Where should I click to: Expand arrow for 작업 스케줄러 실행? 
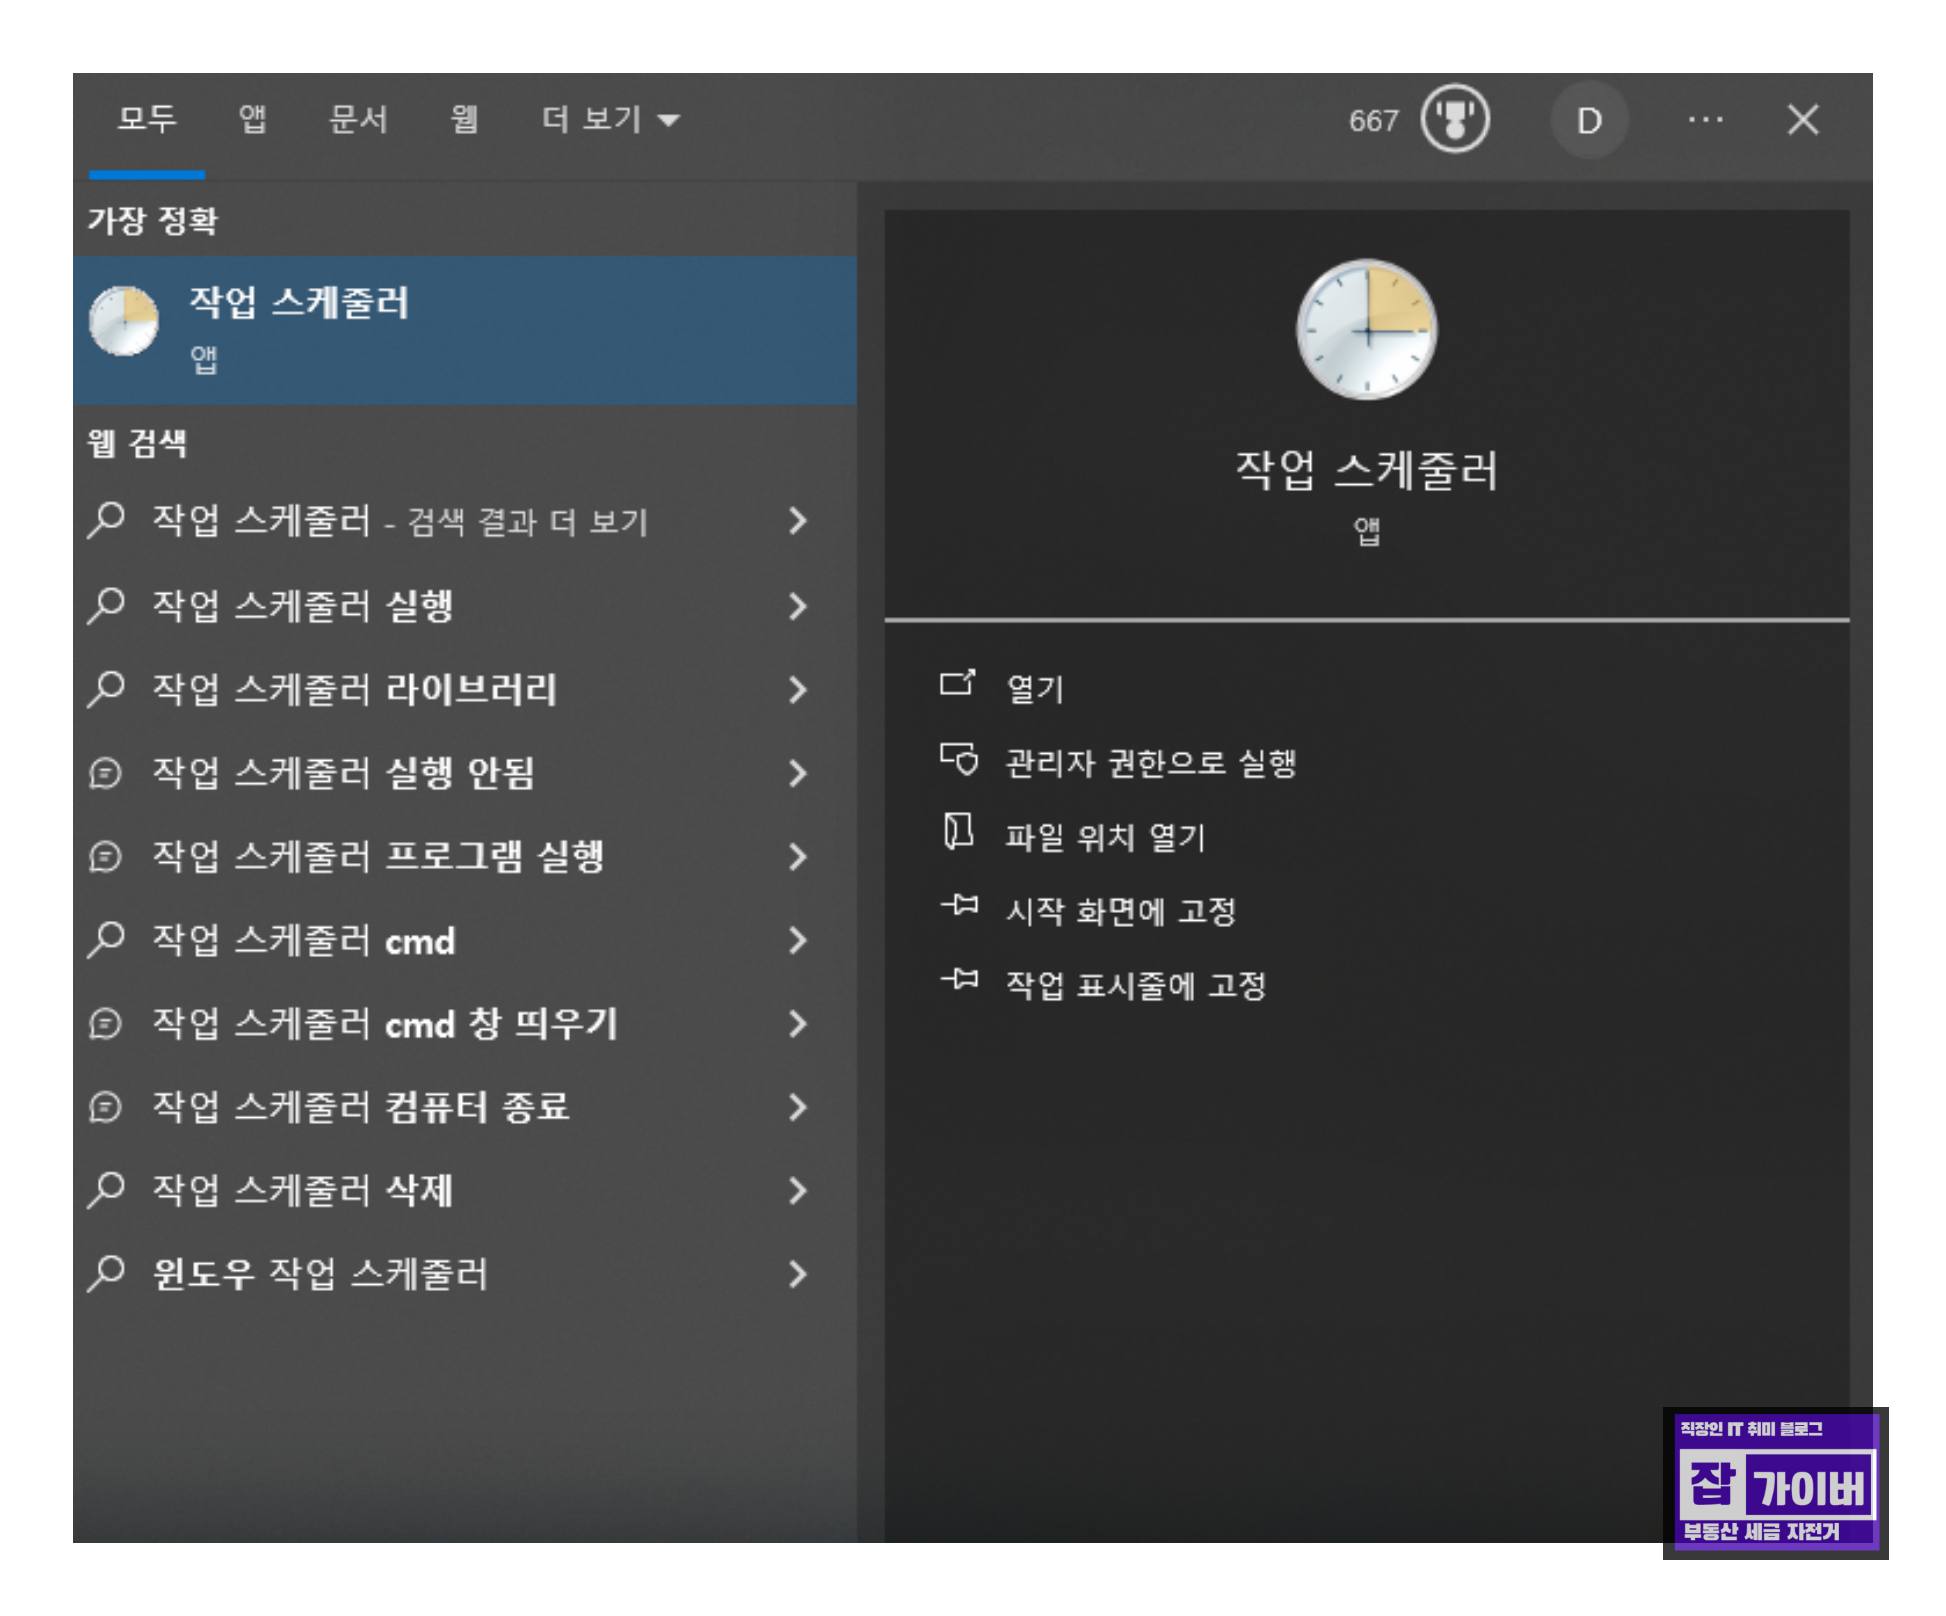coord(797,606)
